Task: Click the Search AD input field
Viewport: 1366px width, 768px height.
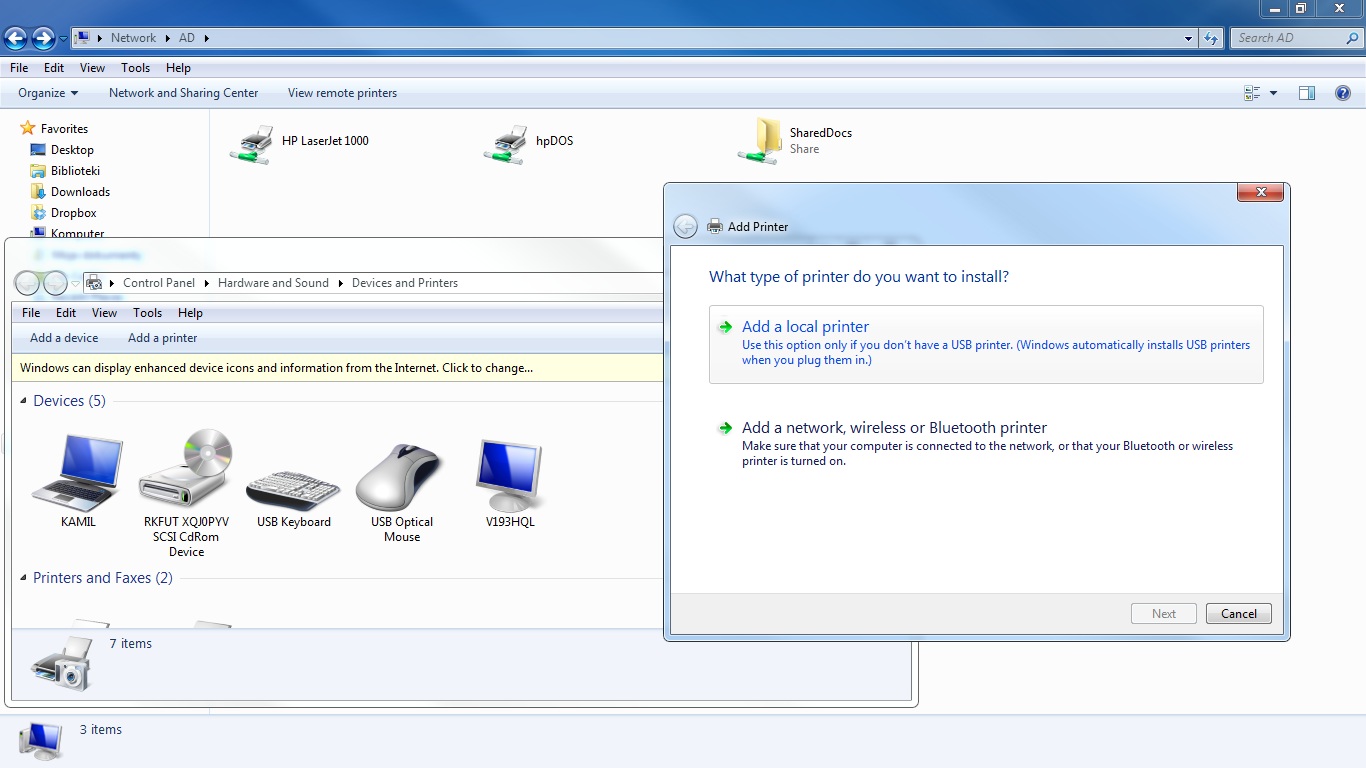Action: click(x=1290, y=38)
